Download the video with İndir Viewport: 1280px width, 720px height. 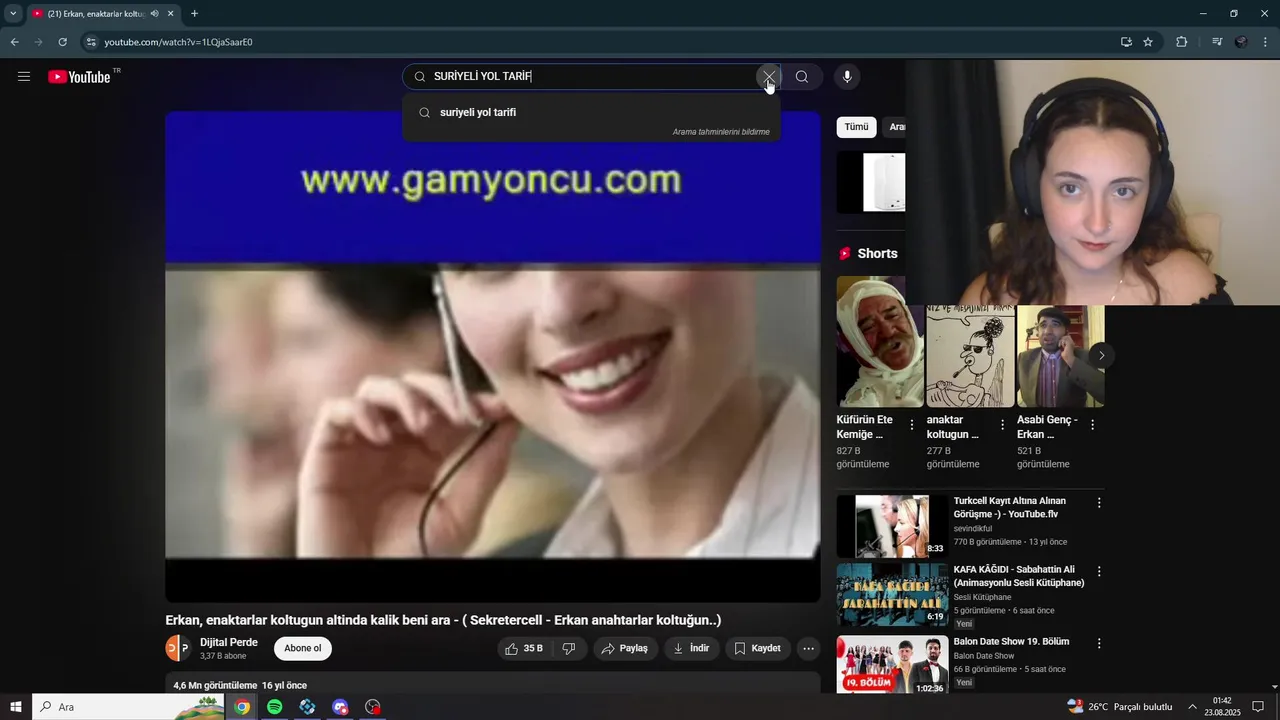click(x=691, y=649)
